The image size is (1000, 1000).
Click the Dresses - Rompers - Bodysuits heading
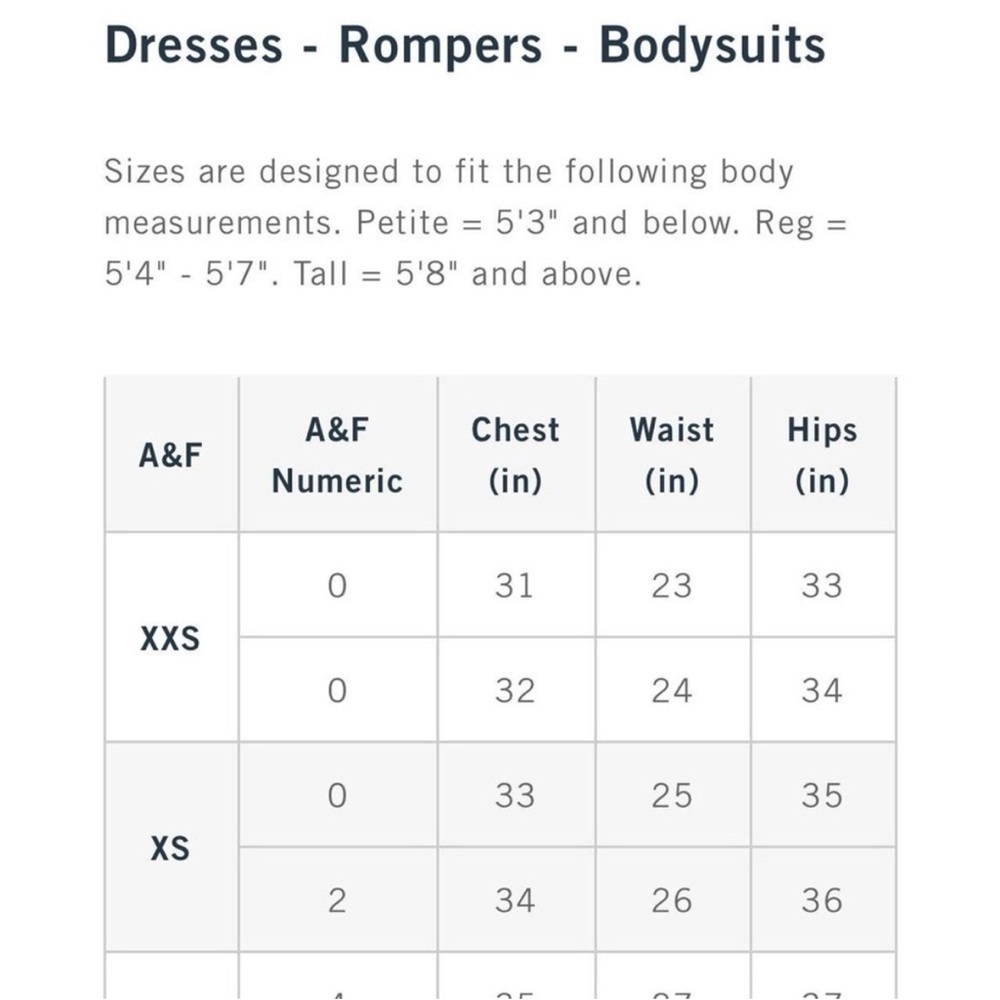[x=465, y=46]
